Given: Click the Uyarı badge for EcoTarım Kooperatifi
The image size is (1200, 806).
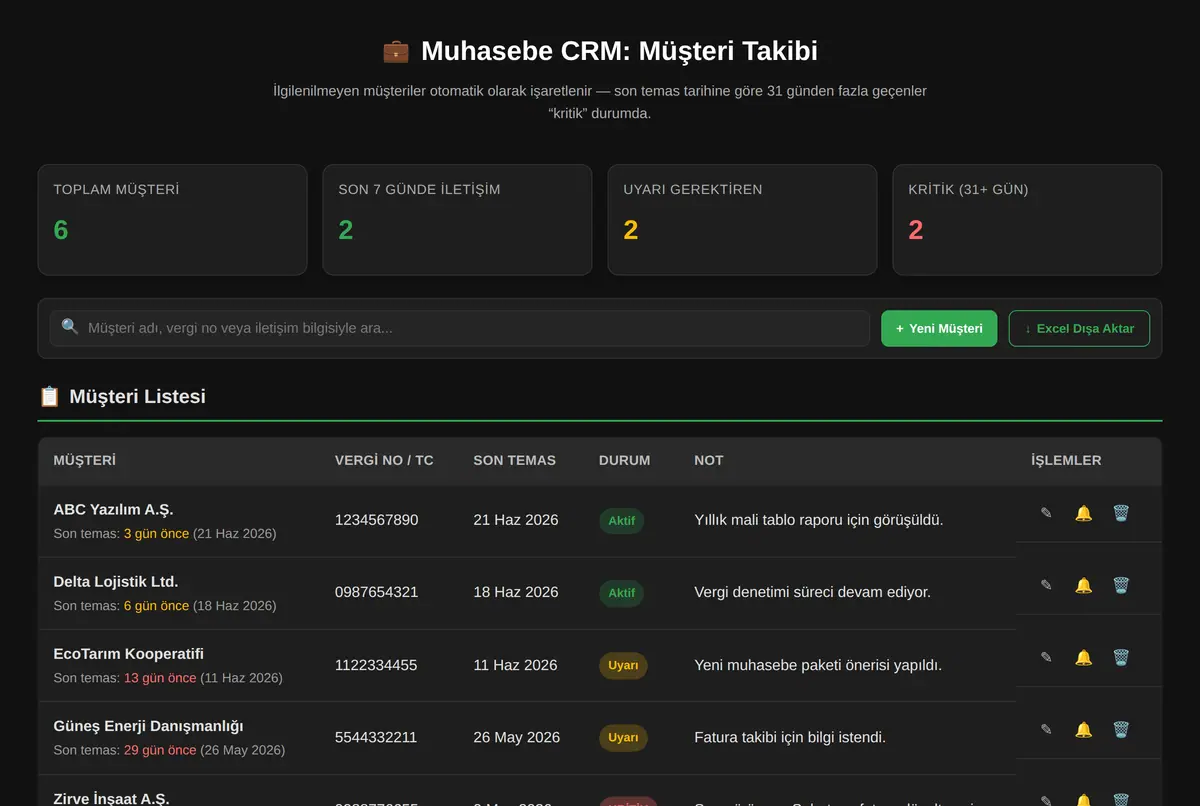Looking at the screenshot, I should pyautogui.click(x=623, y=665).
